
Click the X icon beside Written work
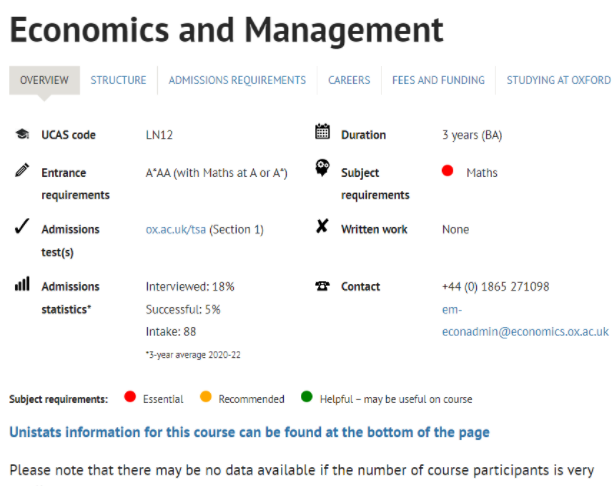point(322,228)
